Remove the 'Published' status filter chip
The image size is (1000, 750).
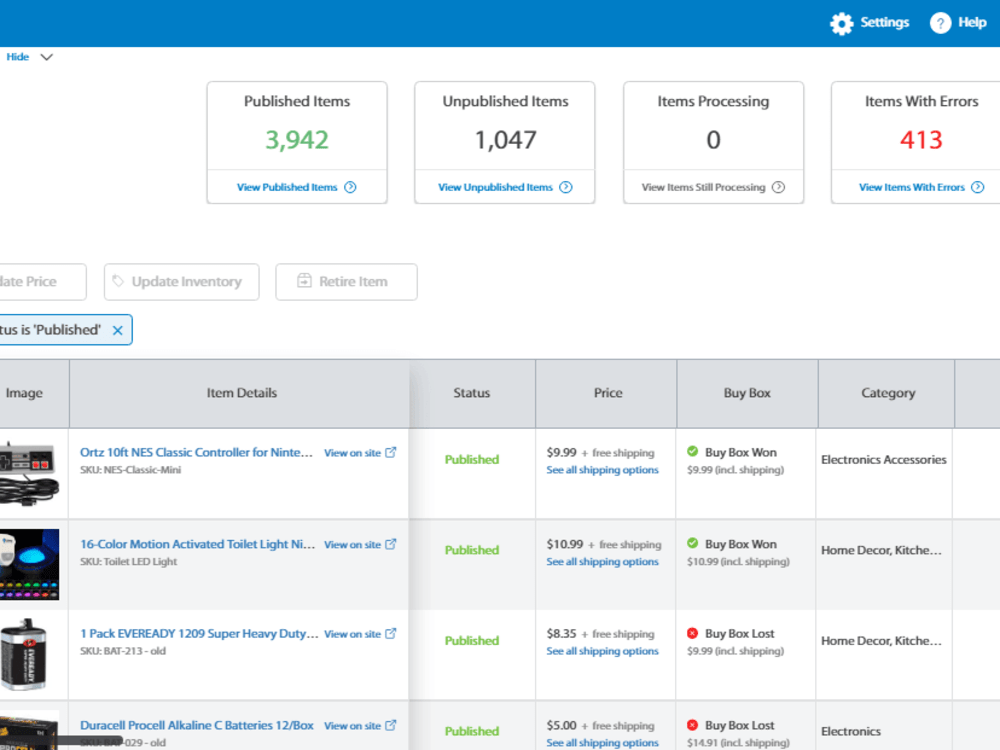pos(117,330)
